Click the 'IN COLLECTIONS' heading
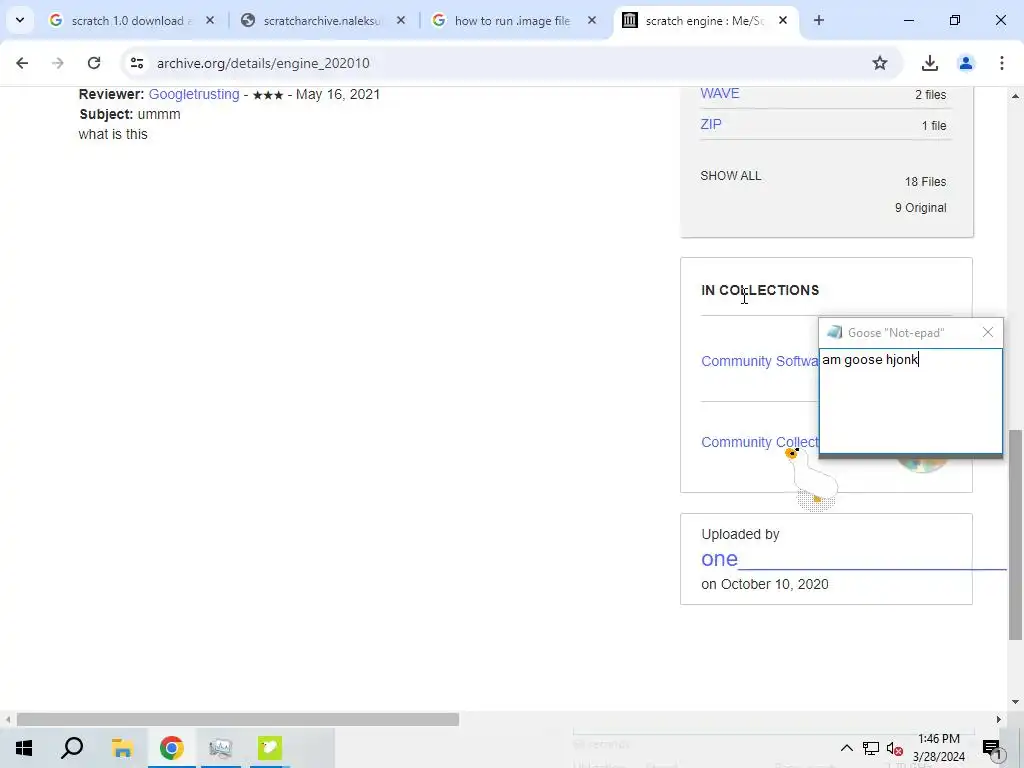Screen dimensions: 1024x768 pyautogui.click(x=760, y=290)
